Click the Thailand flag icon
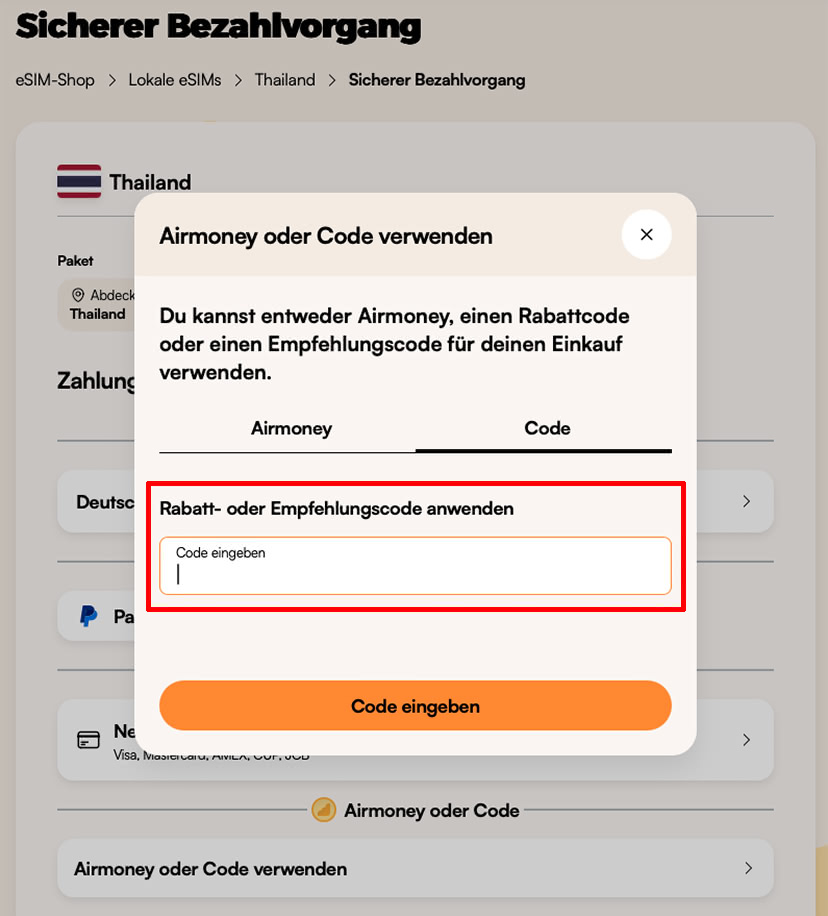This screenshot has height=916, width=828. point(78,181)
